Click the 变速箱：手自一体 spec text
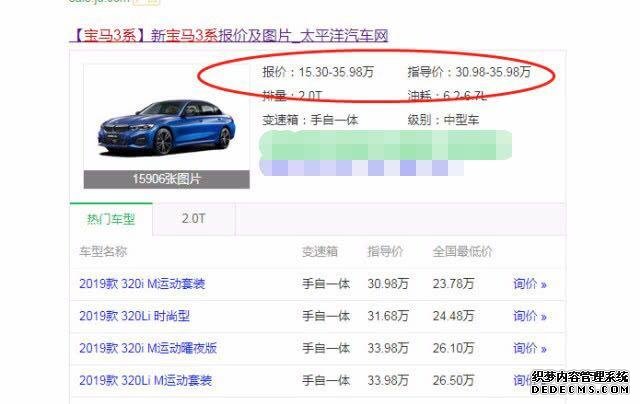 point(310,120)
